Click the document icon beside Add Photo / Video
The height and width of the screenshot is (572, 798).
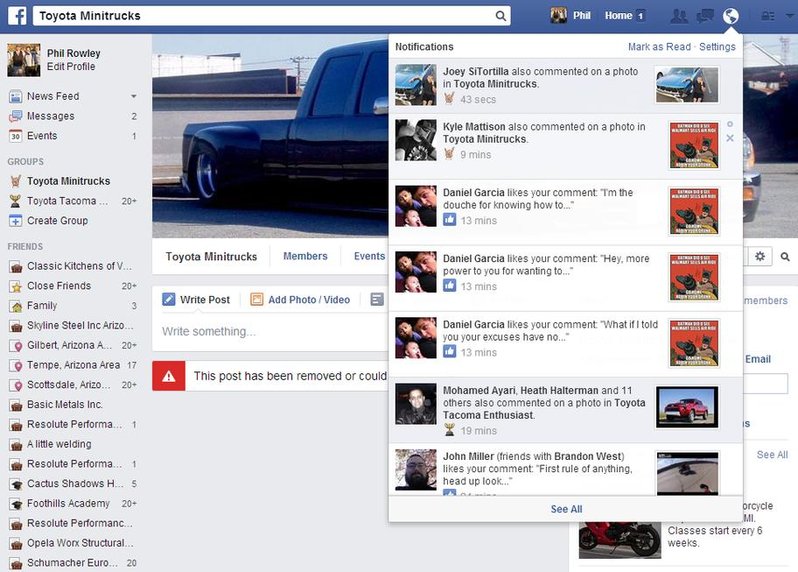pyautogui.click(x=377, y=299)
